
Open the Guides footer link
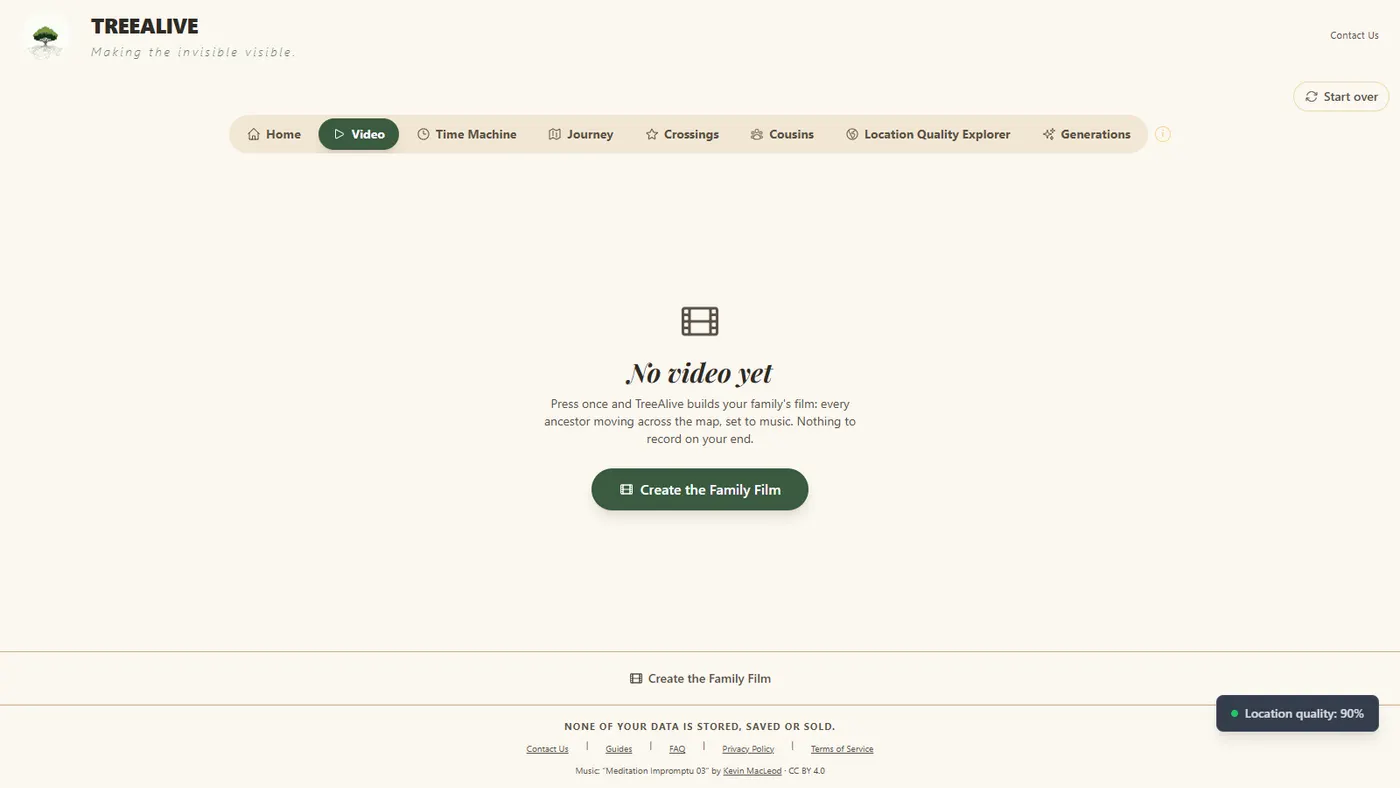coord(619,749)
